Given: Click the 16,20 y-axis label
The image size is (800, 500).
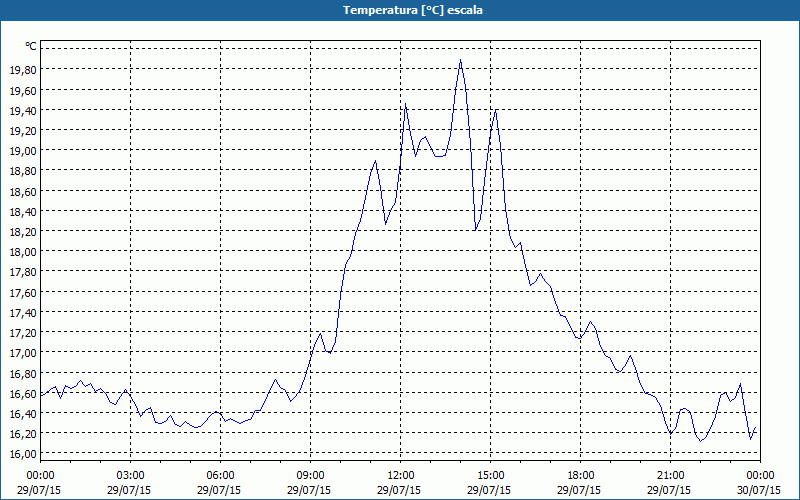Looking at the screenshot, I should coord(23,434).
